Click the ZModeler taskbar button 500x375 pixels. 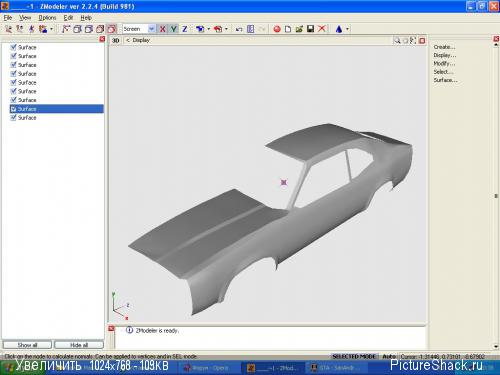(273, 368)
